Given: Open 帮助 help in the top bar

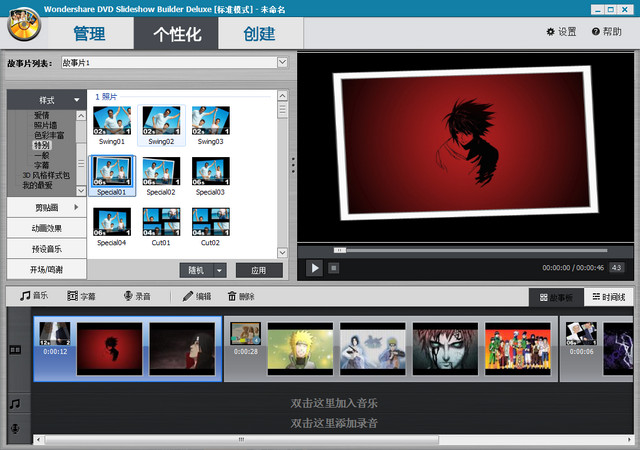Looking at the screenshot, I should click(x=606, y=32).
